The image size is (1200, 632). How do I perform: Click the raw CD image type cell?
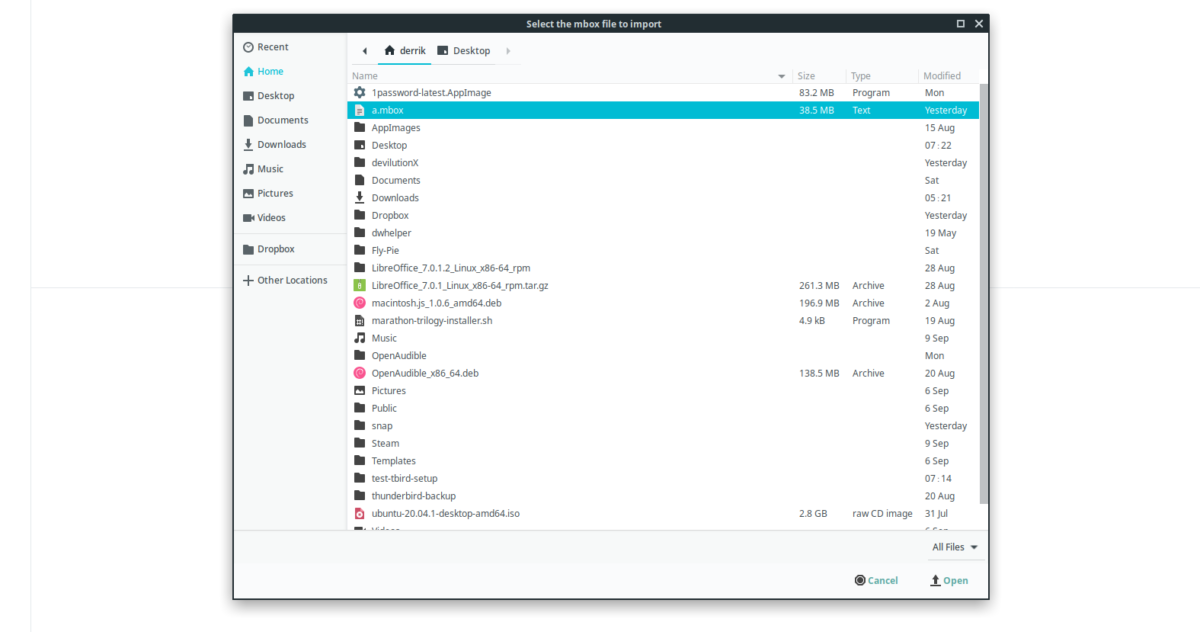tap(882, 513)
